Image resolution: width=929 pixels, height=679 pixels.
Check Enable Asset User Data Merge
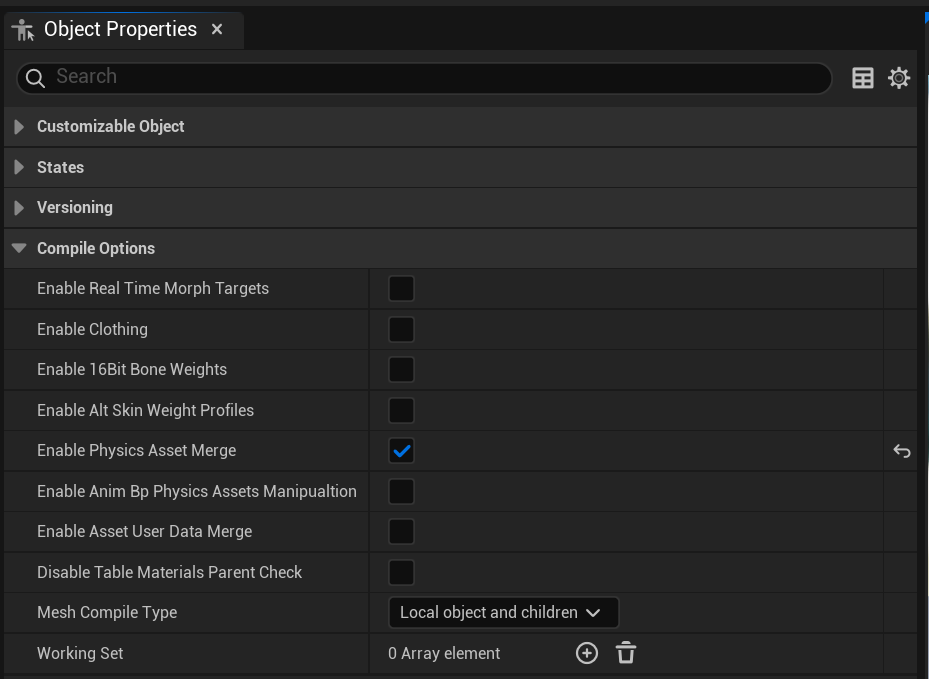click(401, 531)
